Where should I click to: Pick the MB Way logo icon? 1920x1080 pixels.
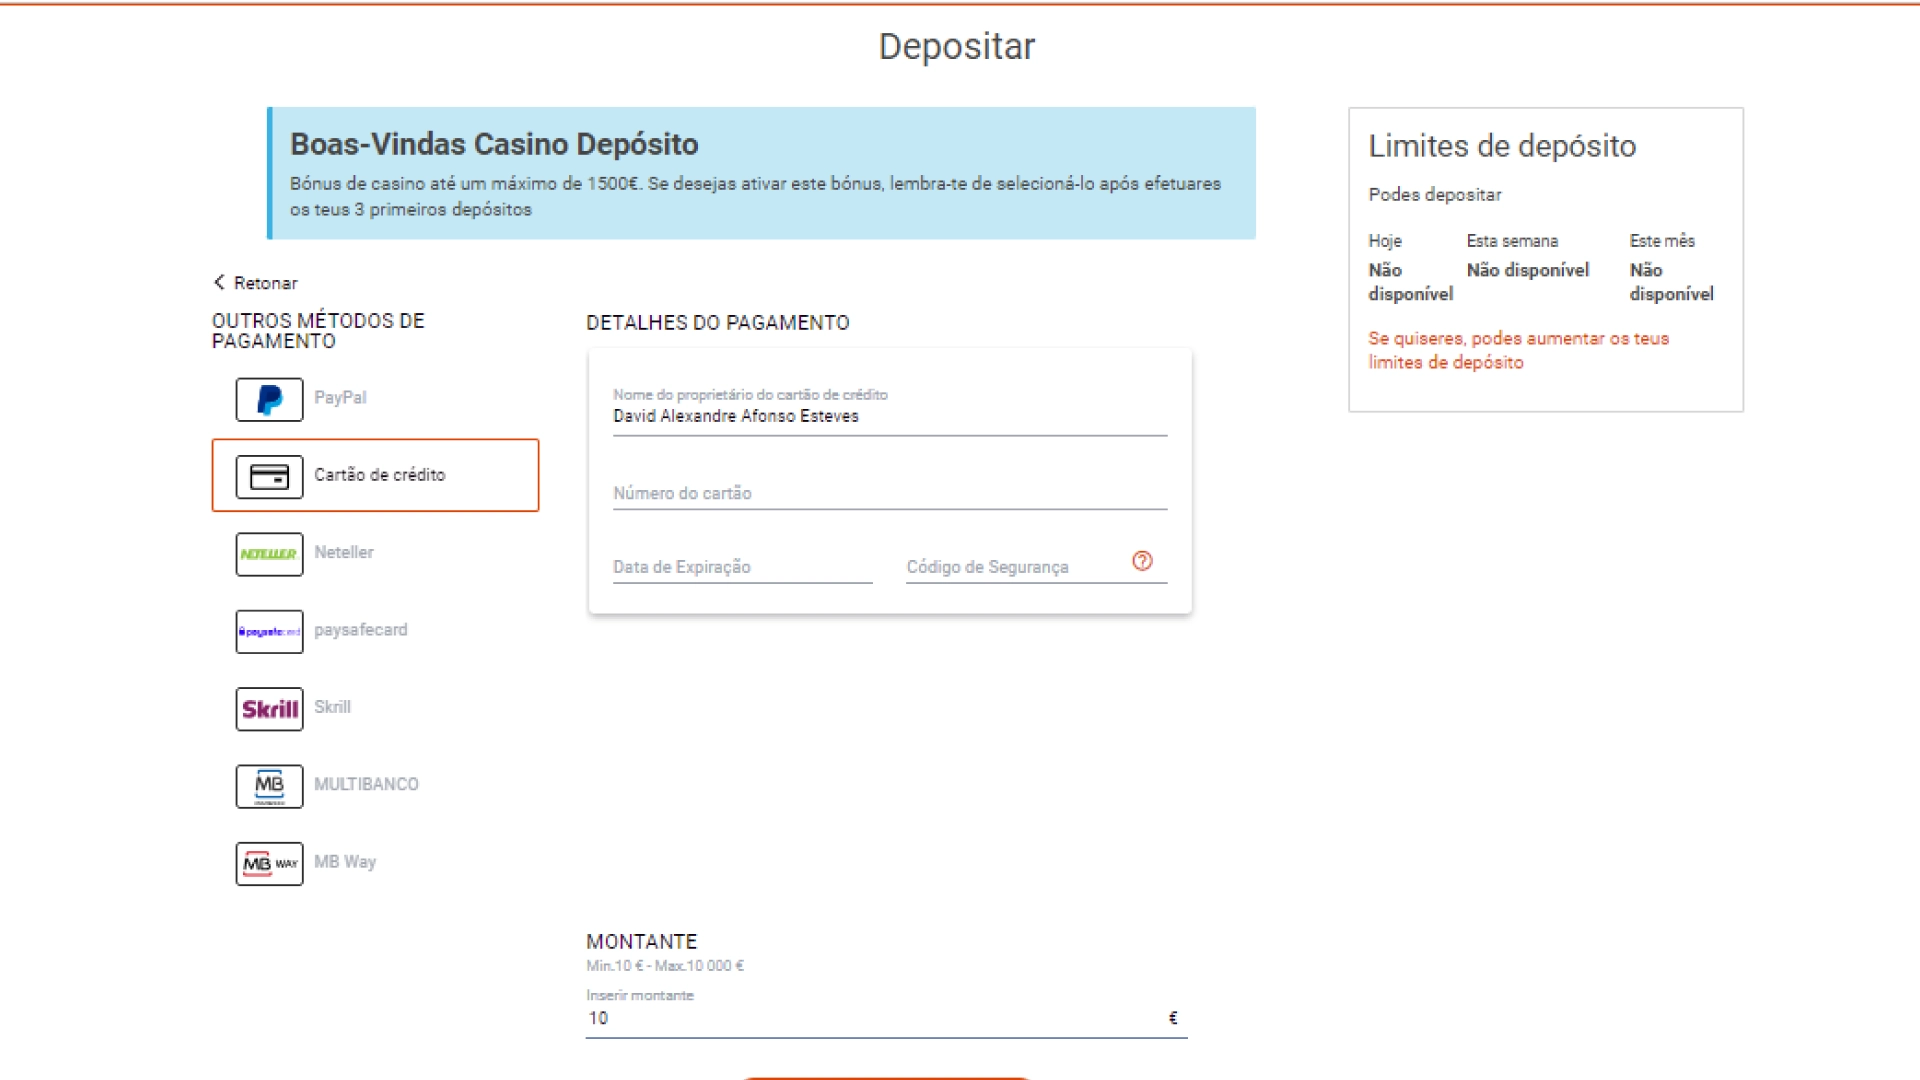[x=269, y=864]
